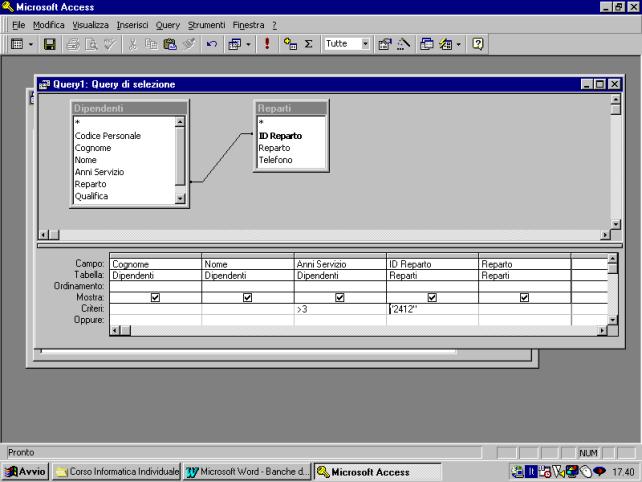Click the Copy icon in toolbar

[x=151, y=44]
